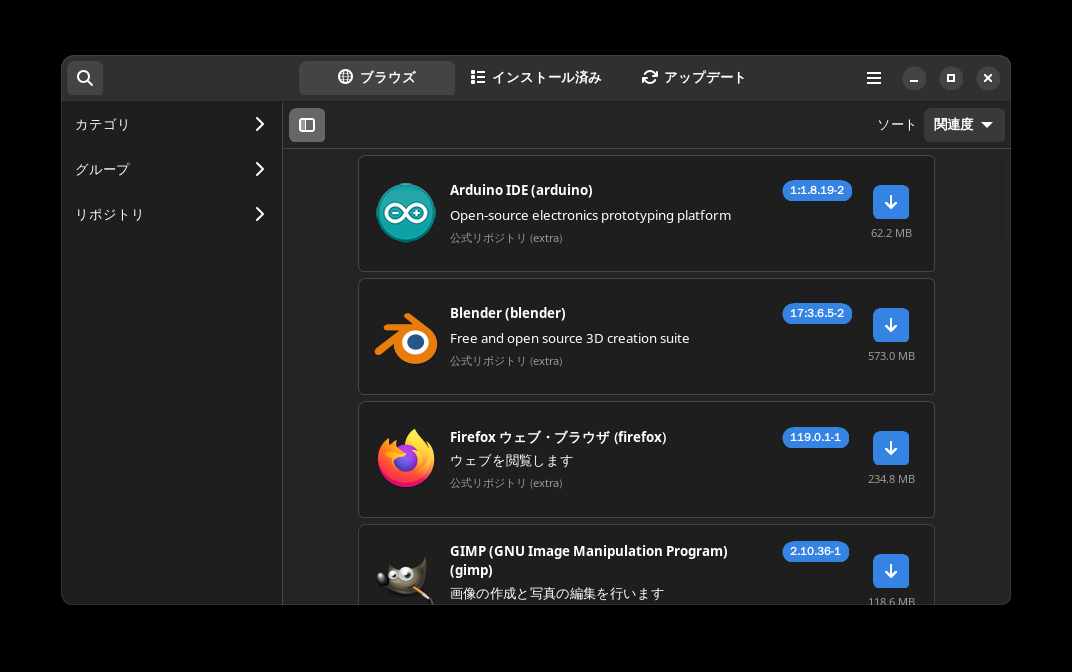Click the 62.2 MB size label
1072x672 pixels.
(892, 233)
